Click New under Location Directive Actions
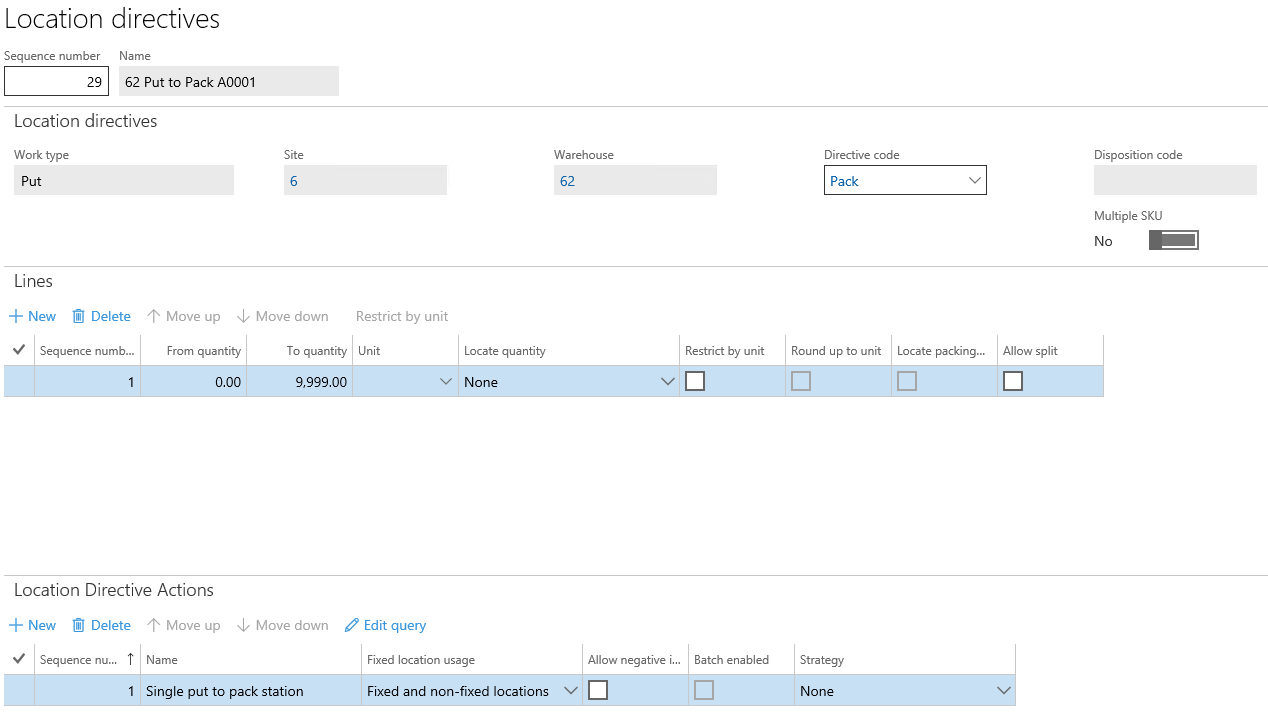This screenshot has width=1268, height=719. [x=32, y=625]
